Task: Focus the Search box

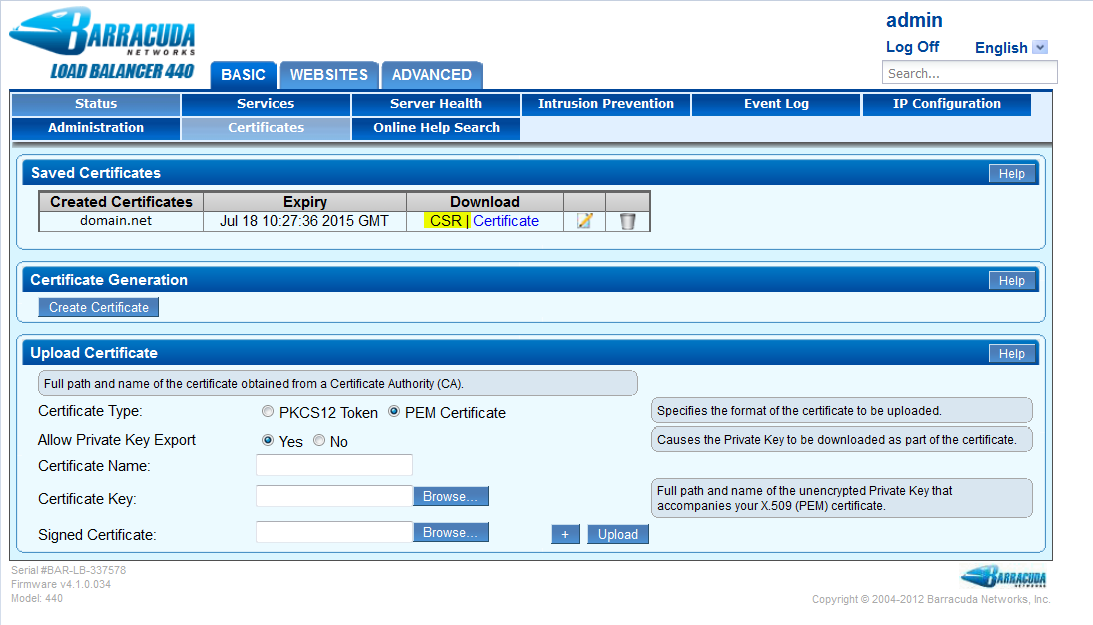Action: pyautogui.click(x=970, y=72)
